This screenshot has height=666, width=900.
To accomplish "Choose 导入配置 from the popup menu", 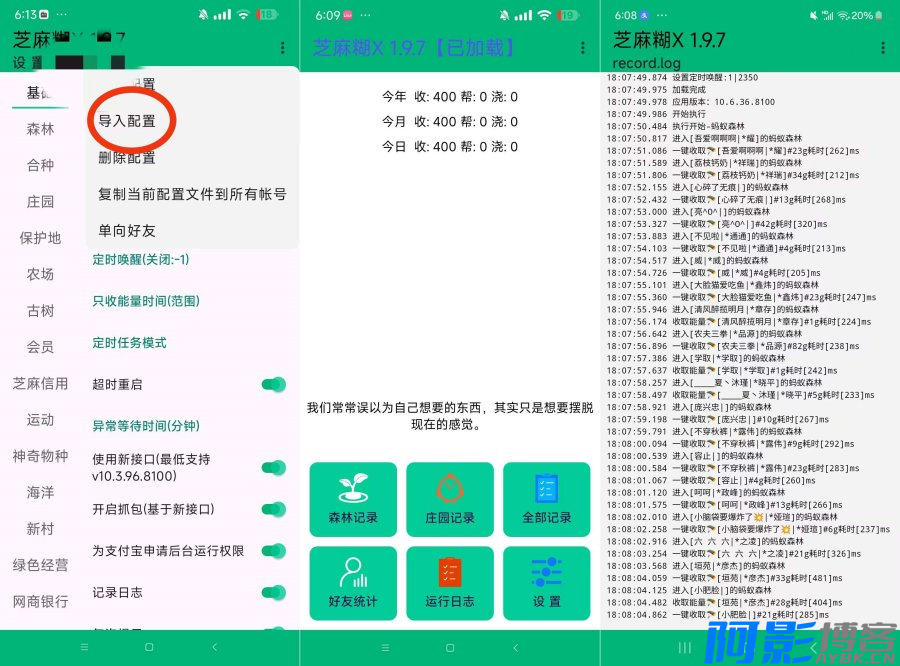I will tap(127, 121).
